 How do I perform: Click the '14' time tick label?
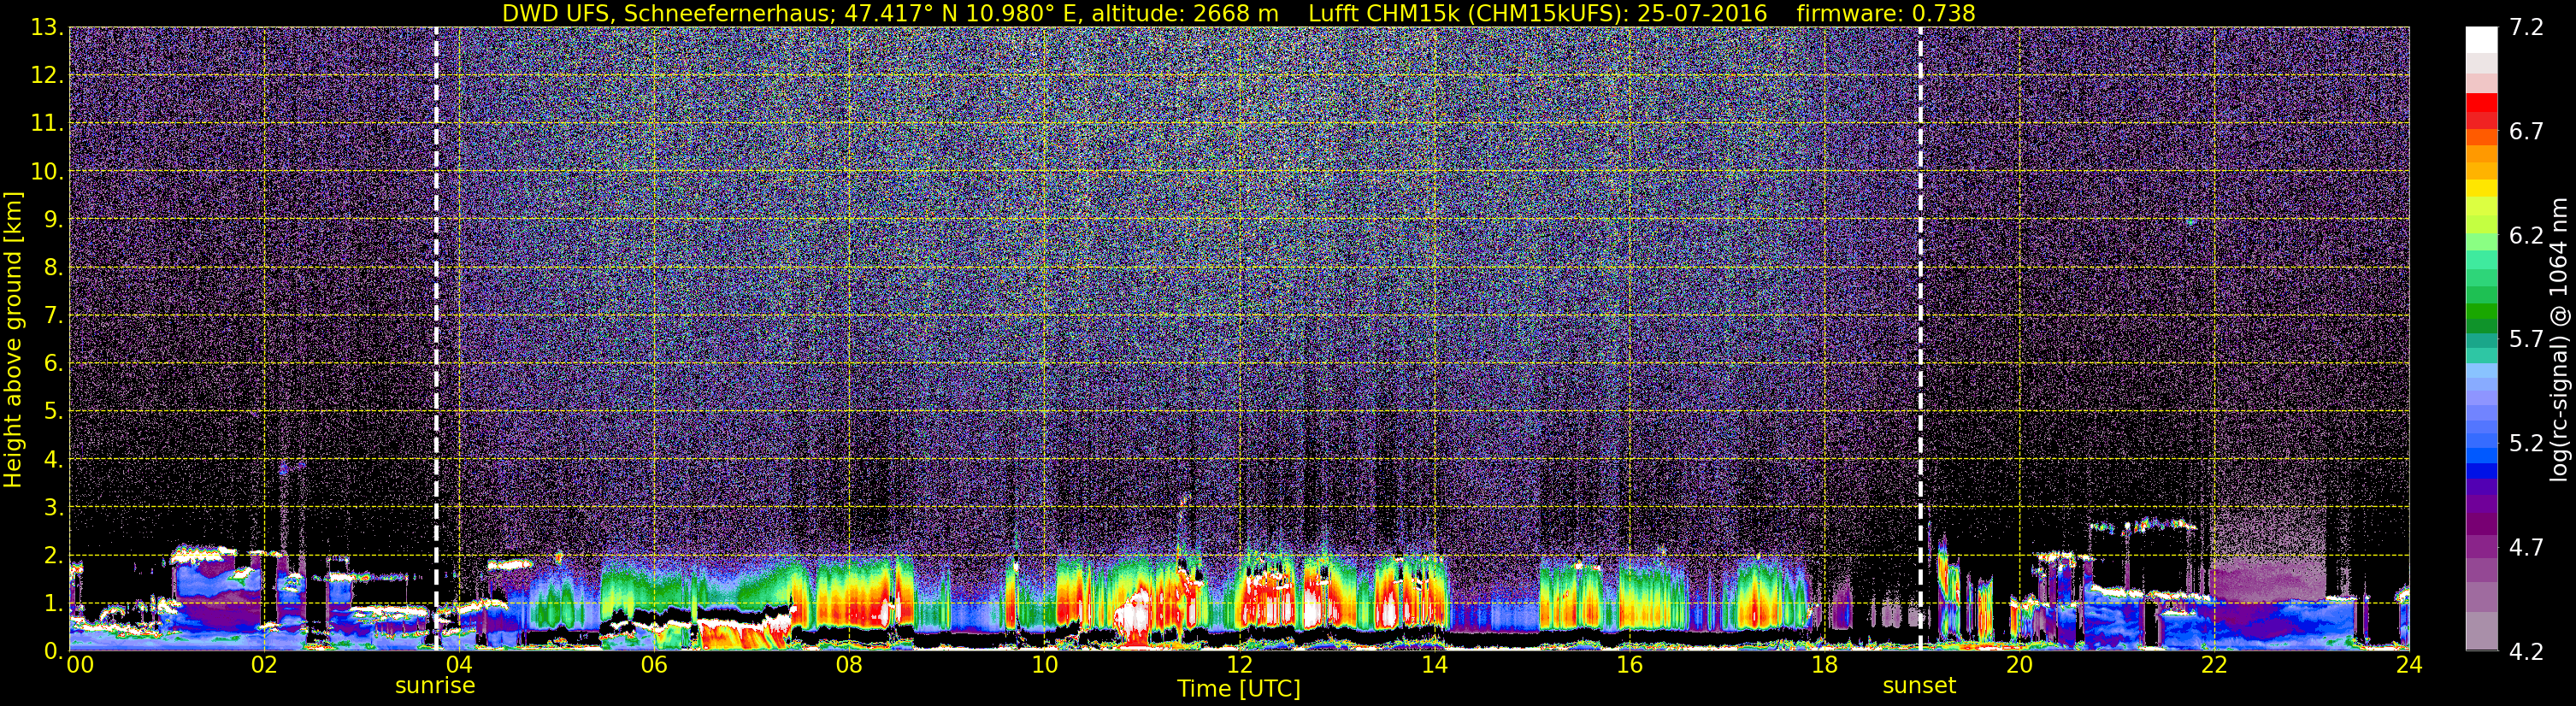click(1434, 665)
